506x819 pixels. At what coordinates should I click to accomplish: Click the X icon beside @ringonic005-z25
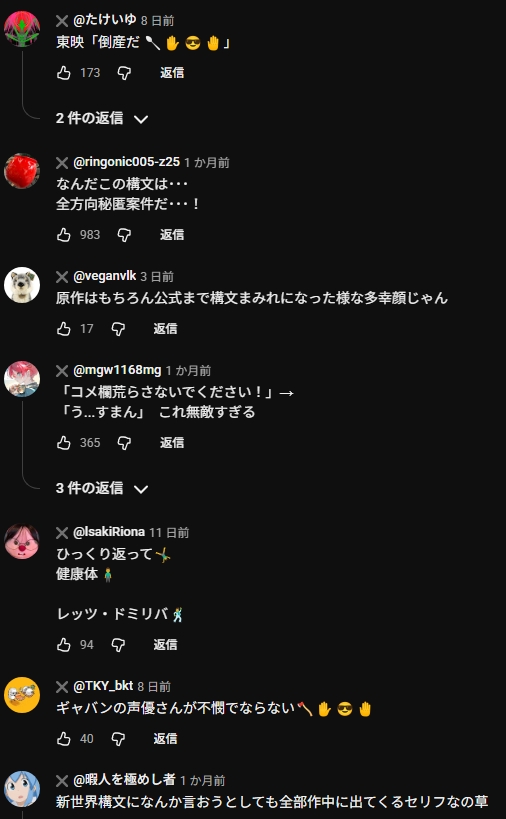tap(62, 163)
